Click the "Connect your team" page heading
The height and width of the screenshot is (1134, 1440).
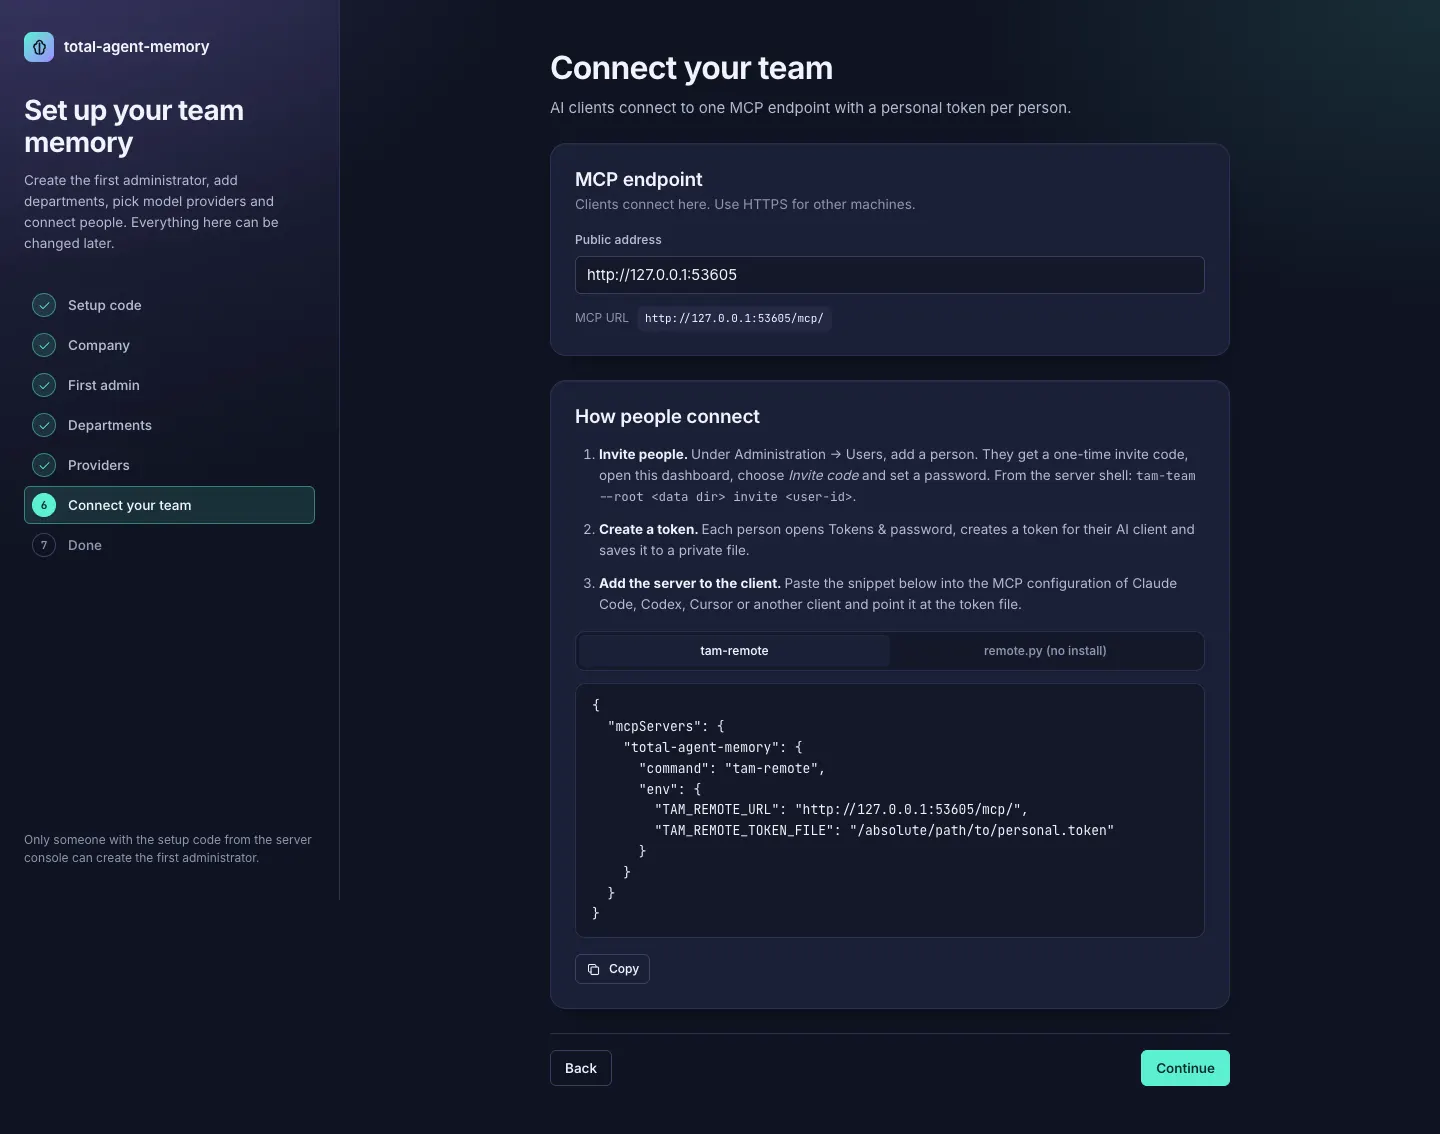coord(691,68)
